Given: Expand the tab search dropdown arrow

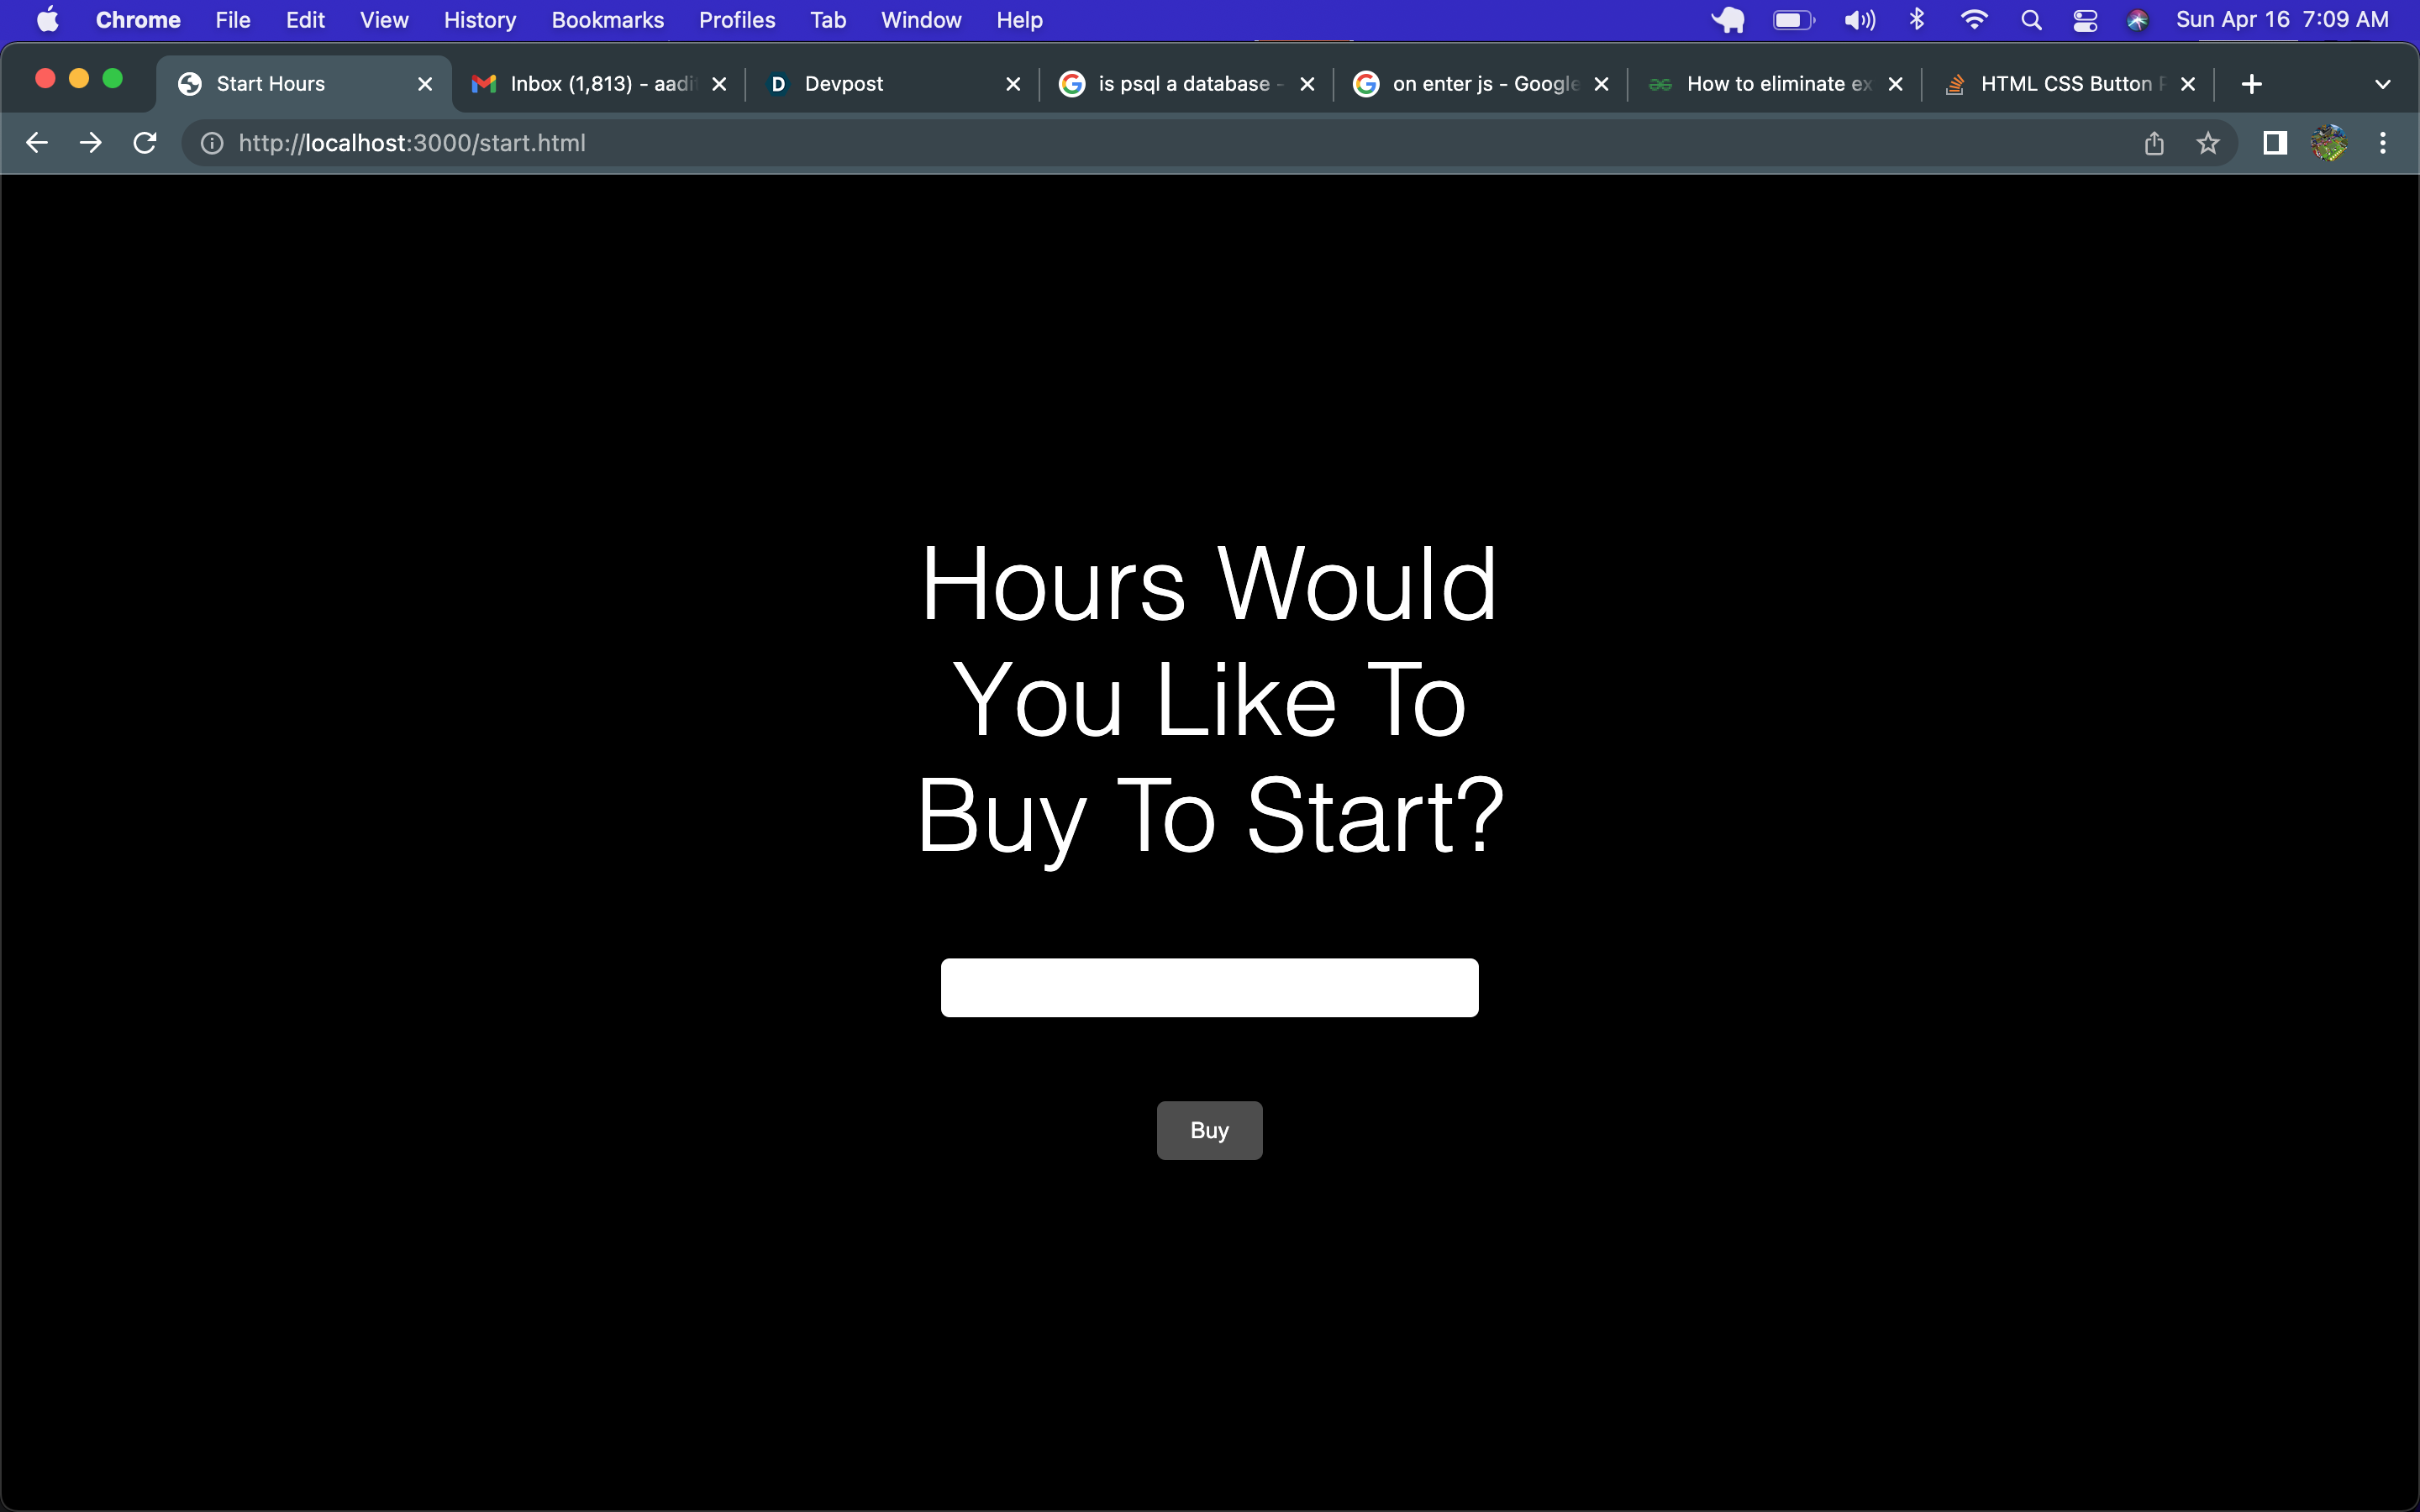Looking at the screenshot, I should (2383, 84).
